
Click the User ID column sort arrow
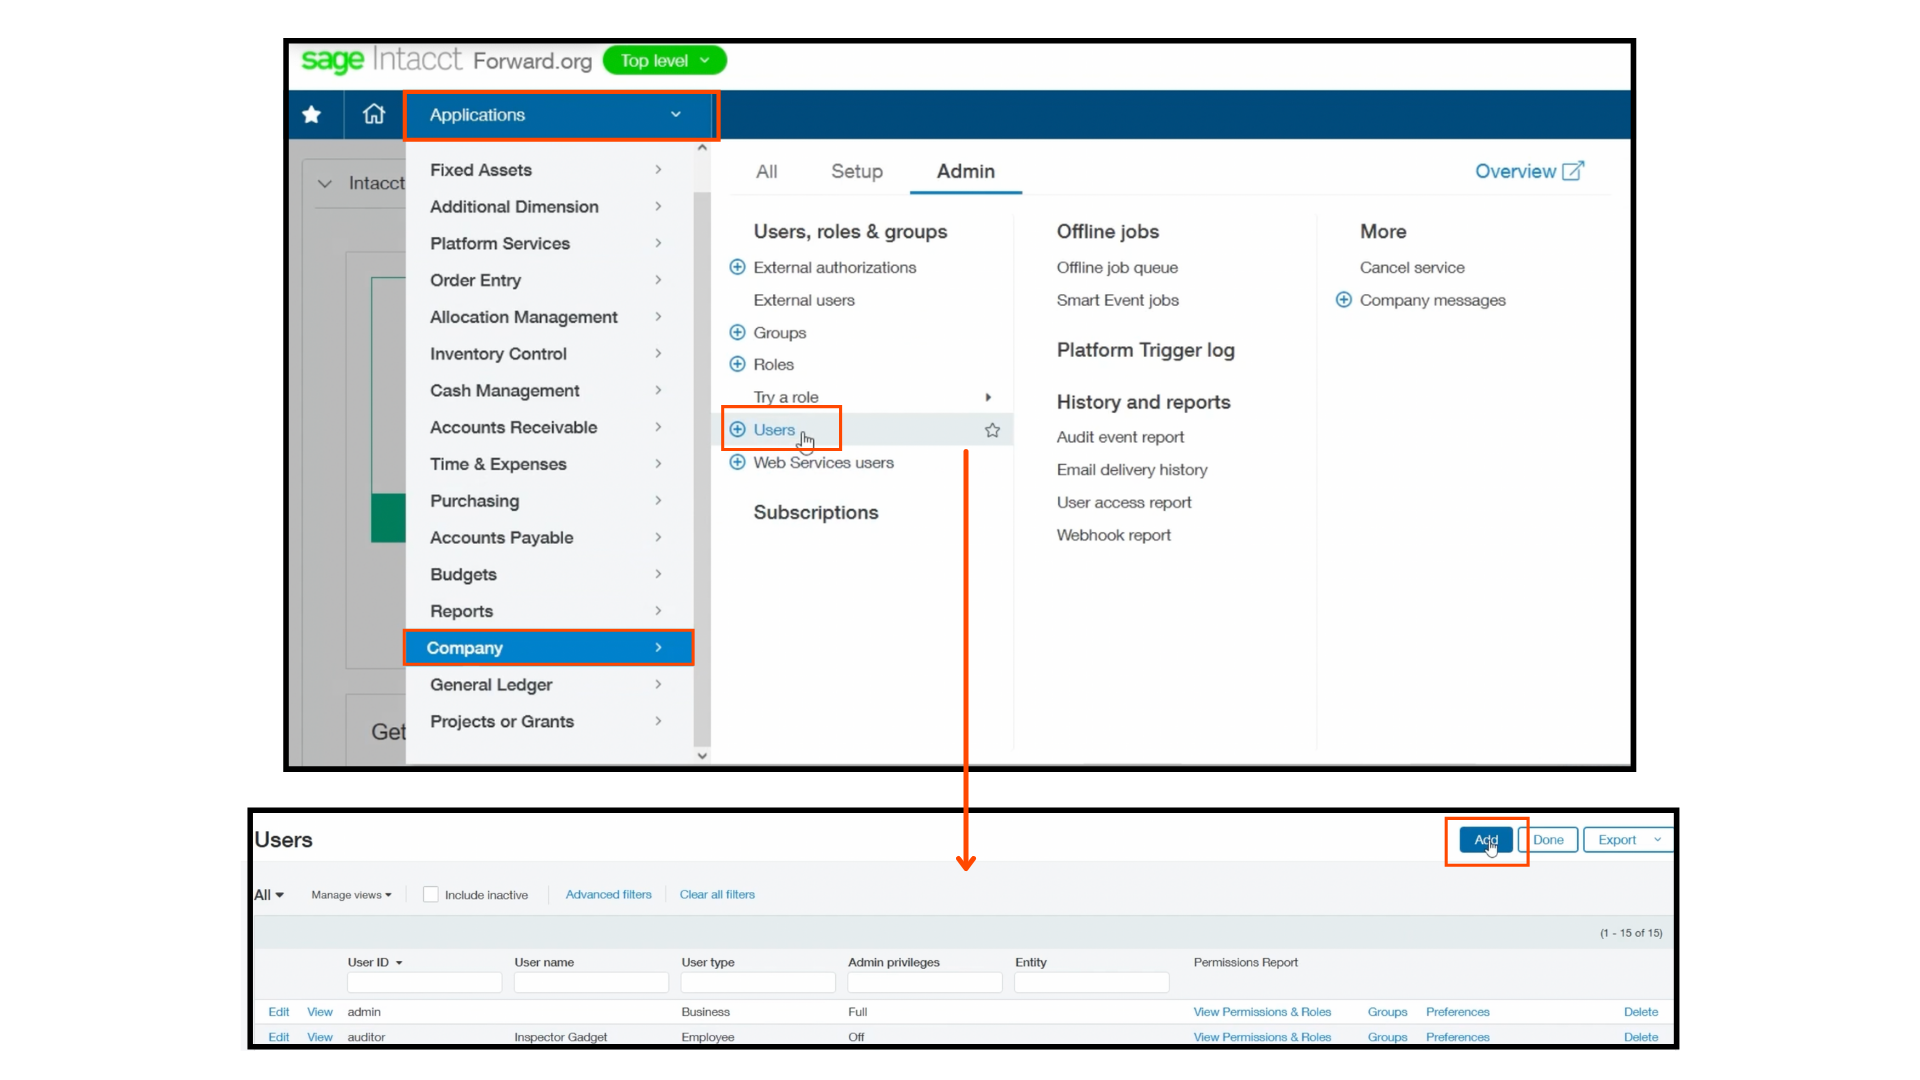click(396, 961)
